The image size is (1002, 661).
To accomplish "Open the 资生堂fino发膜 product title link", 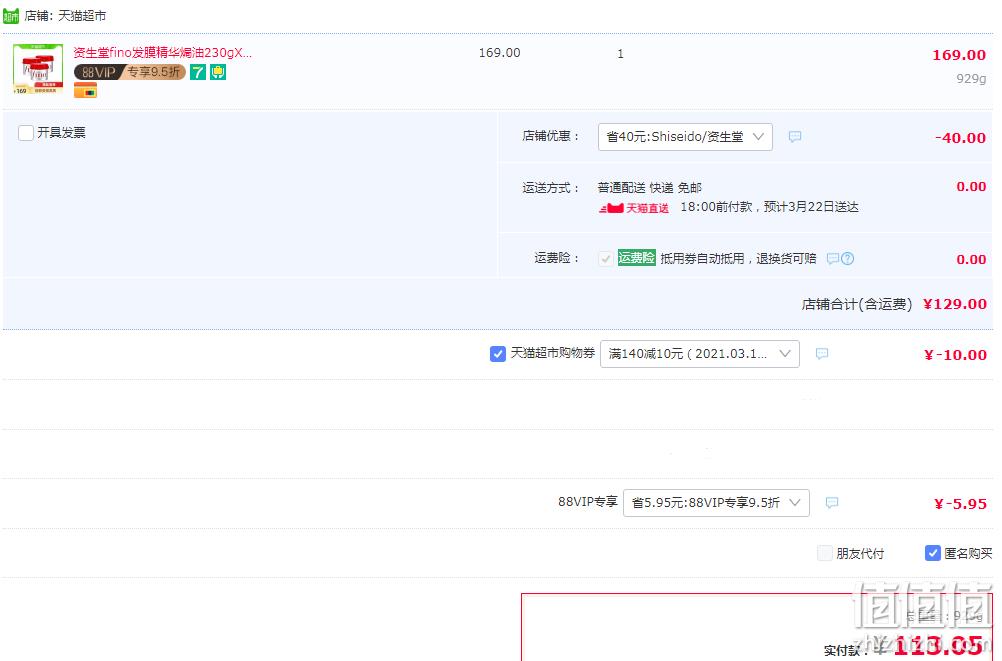I will click(162, 52).
